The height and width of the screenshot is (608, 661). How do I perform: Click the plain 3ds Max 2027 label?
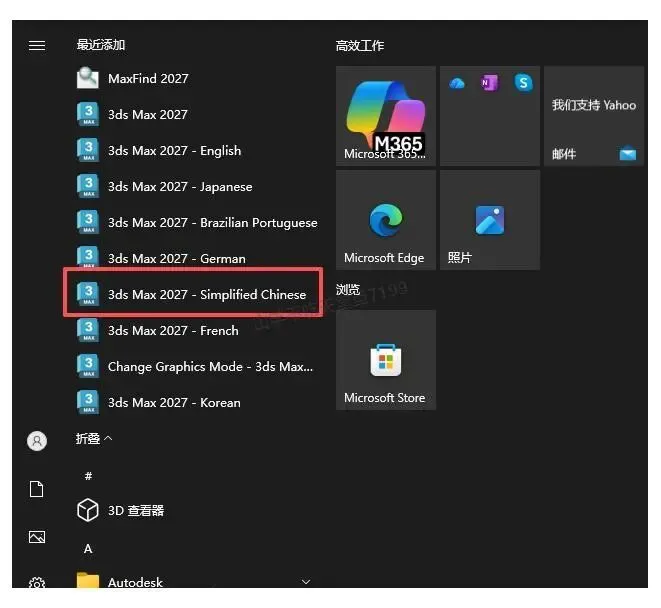[x=148, y=114]
